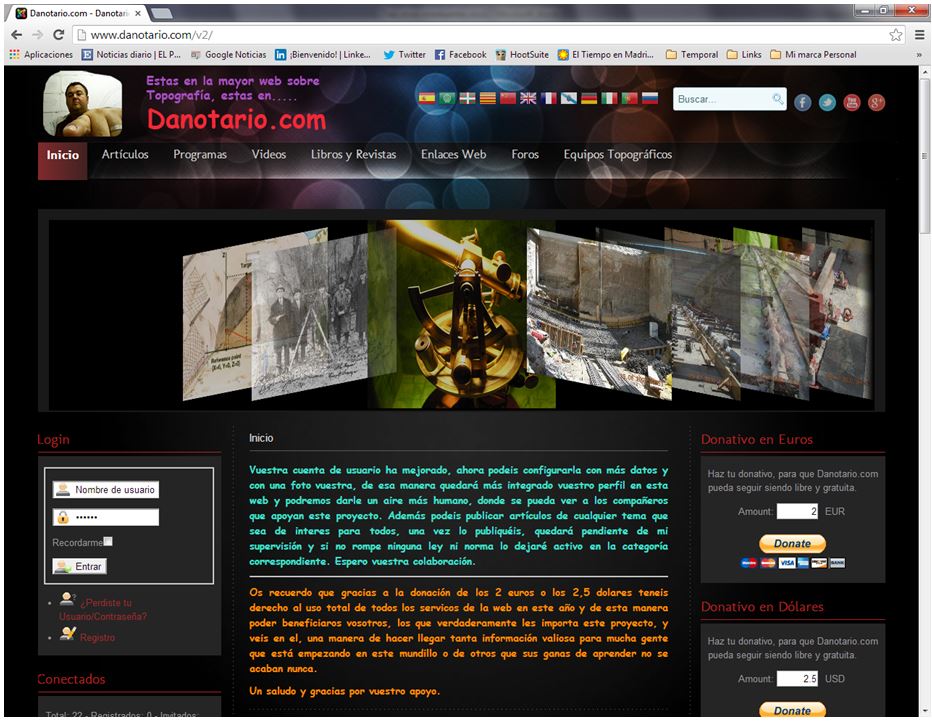Bookmark page with the star icon

click(896, 34)
